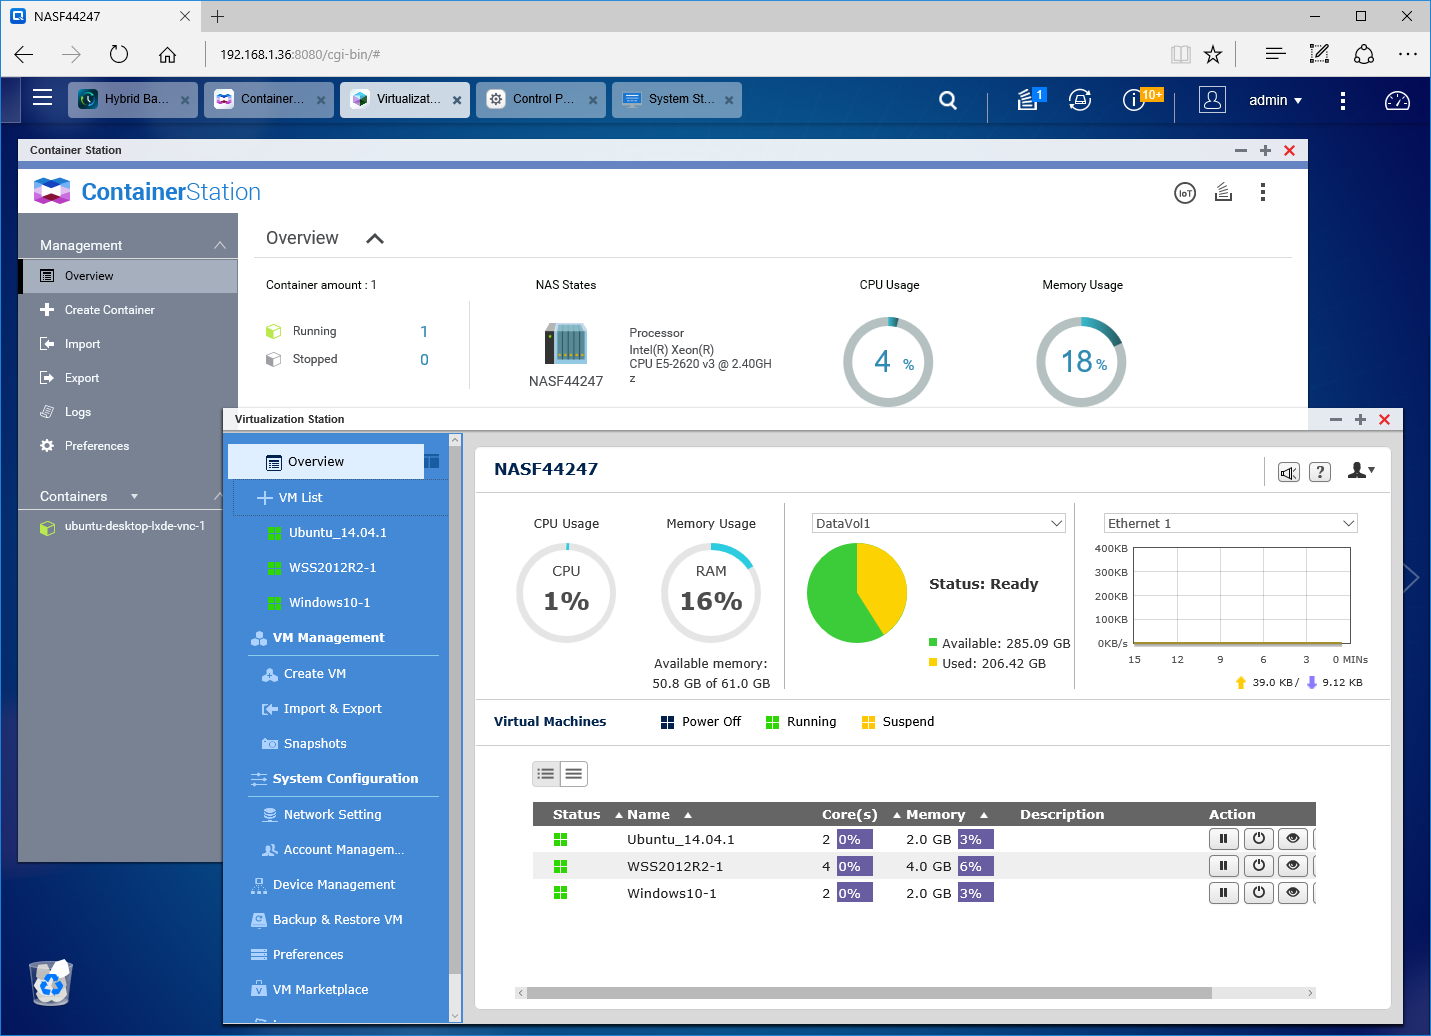Click the horizontal scrollbar under the VM table

[869, 993]
